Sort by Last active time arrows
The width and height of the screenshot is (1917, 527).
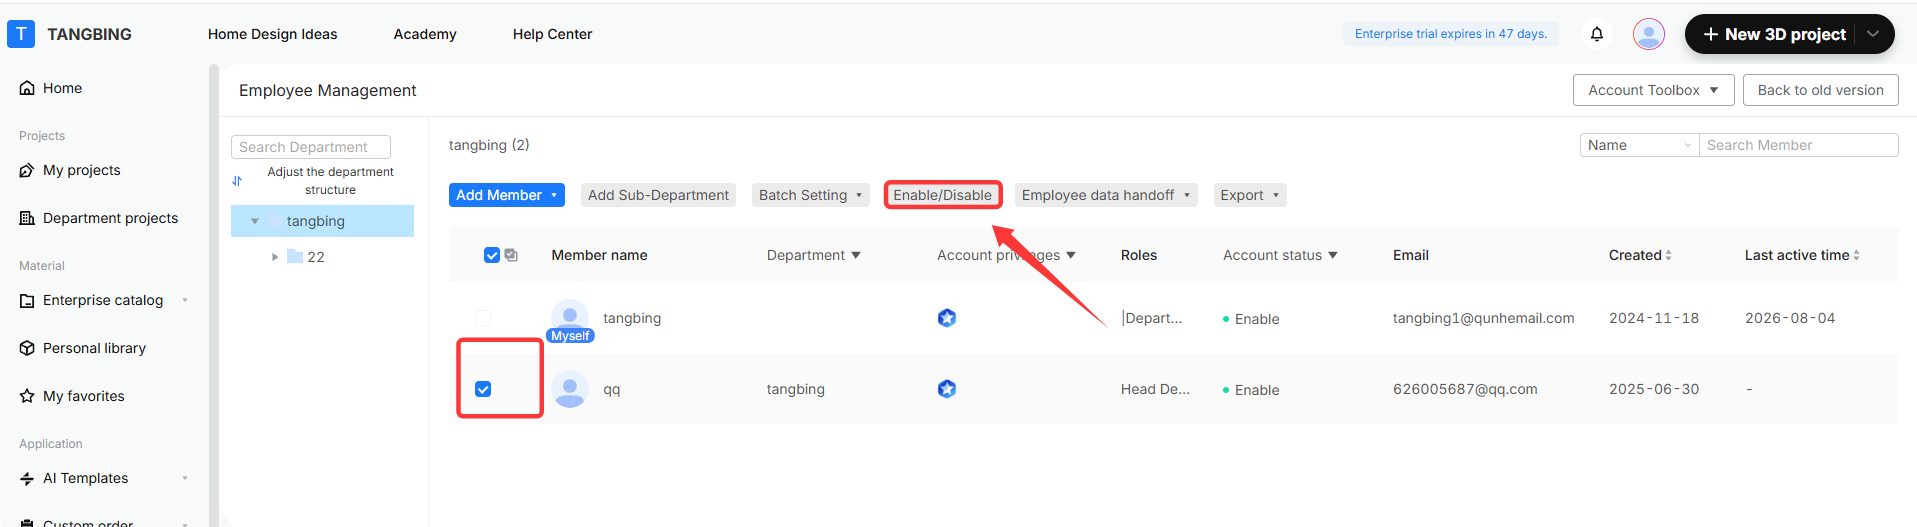click(x=1856, y=255)
